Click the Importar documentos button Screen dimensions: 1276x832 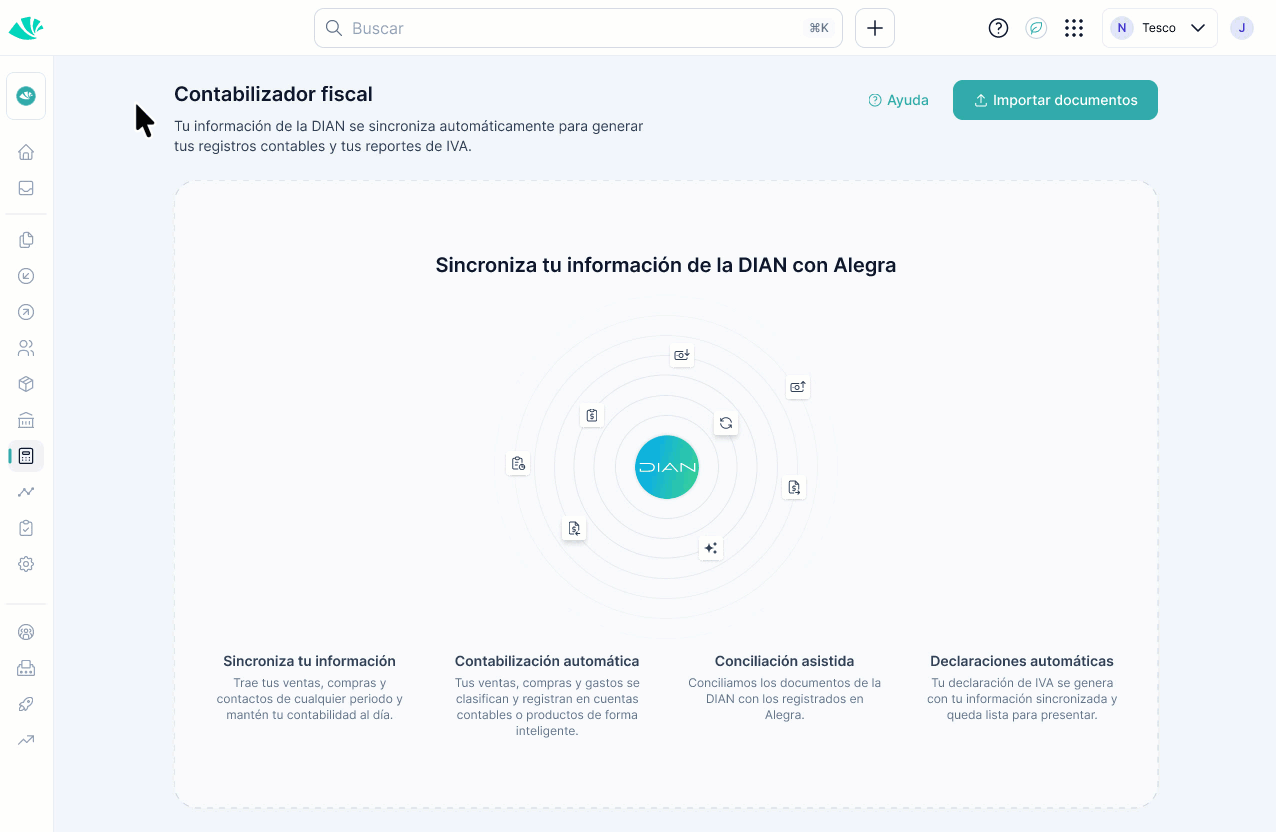coord(1055,100)
